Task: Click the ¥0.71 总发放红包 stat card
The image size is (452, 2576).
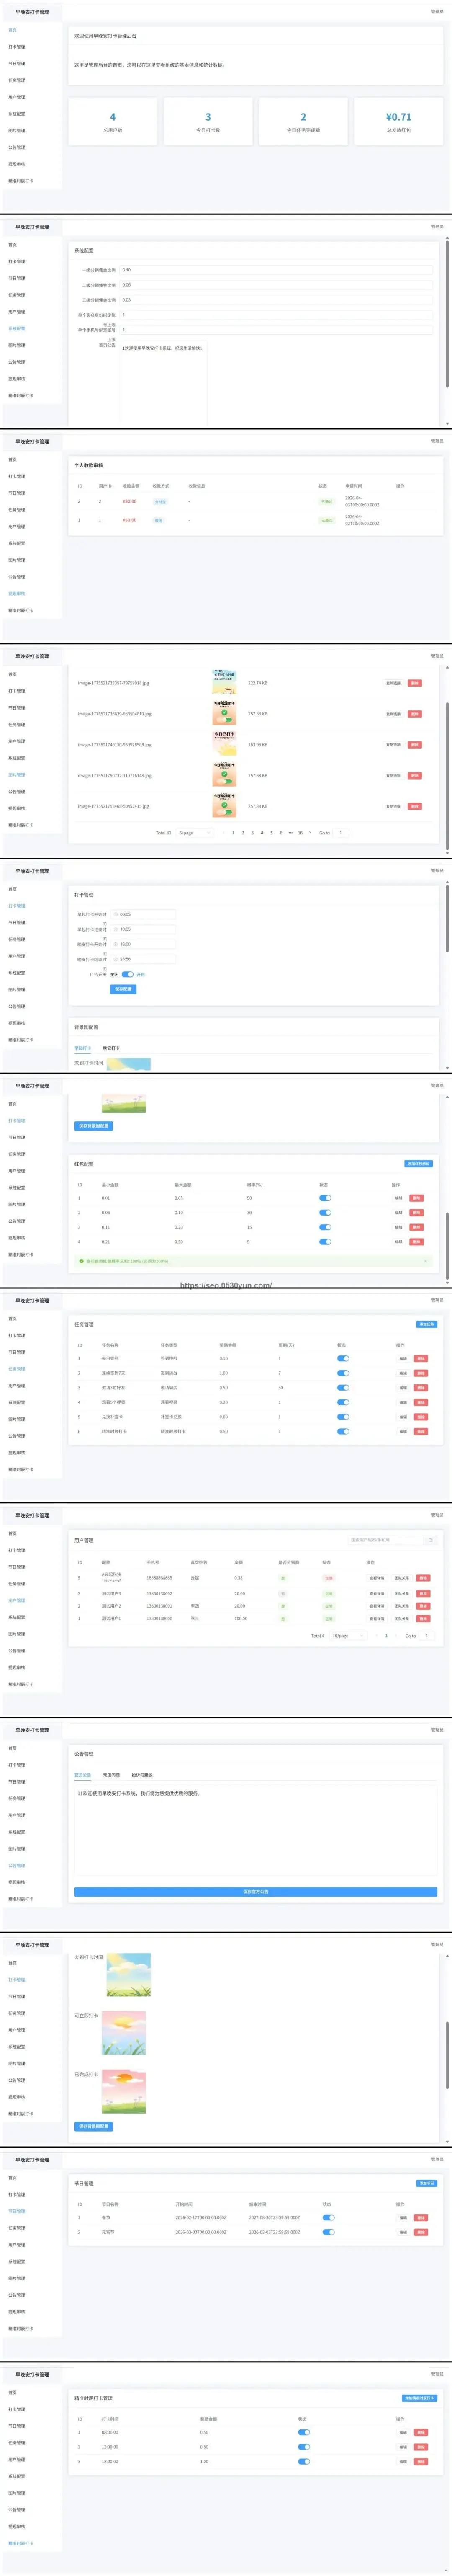Action: (398, 122)
